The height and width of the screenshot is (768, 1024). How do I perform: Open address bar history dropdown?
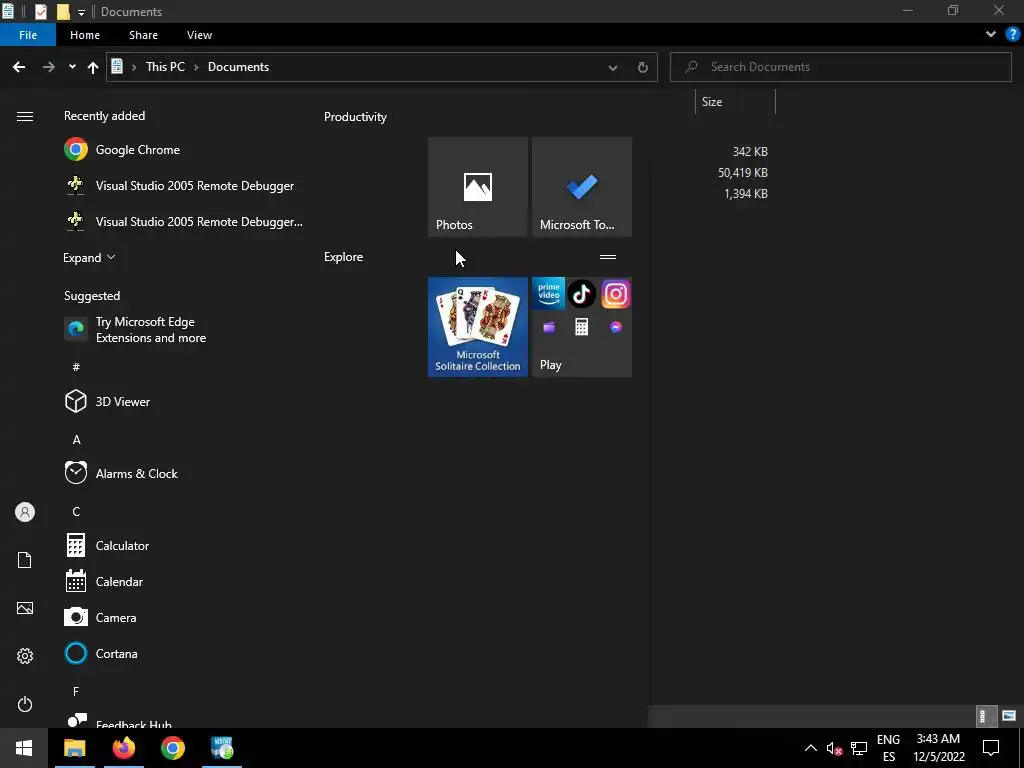[613, 67]
